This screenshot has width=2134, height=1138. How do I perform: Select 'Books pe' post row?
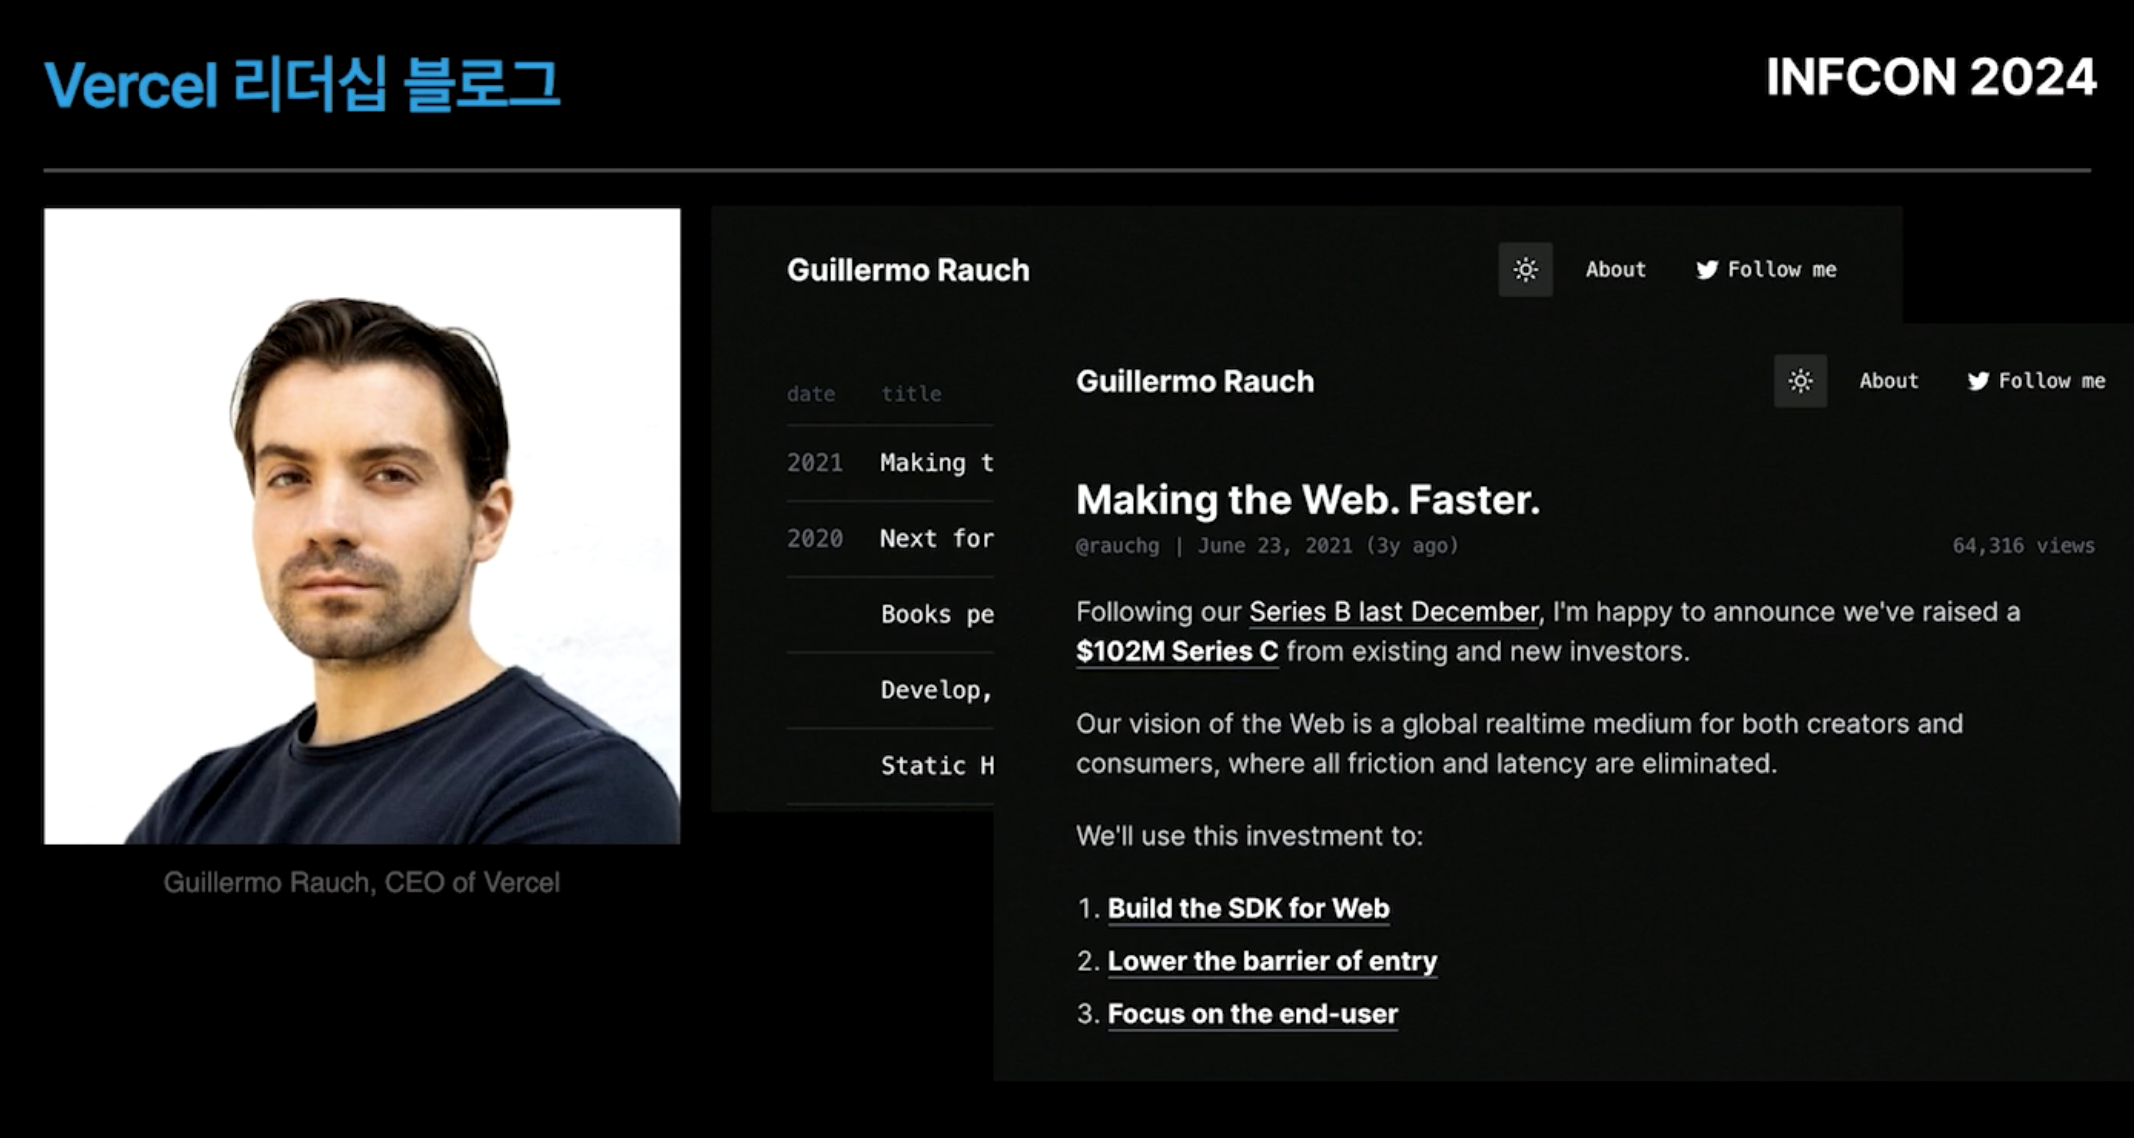890,614
